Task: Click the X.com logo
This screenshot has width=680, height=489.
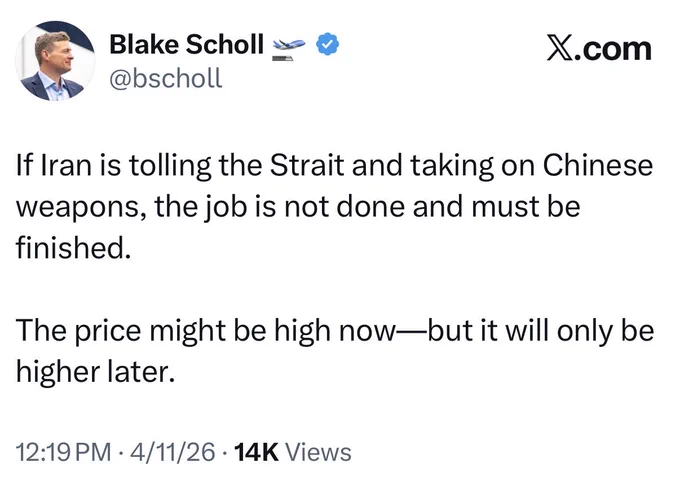Action: (599, 49)
